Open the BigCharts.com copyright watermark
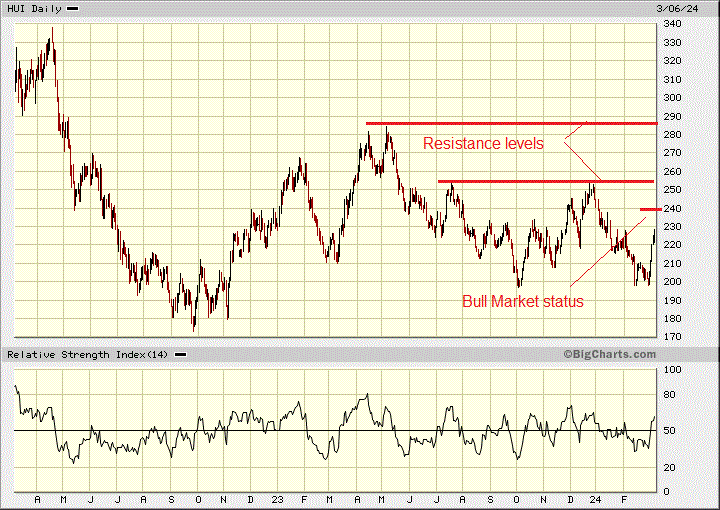Viewport: 720px width, 510px height. pos(608,354)
